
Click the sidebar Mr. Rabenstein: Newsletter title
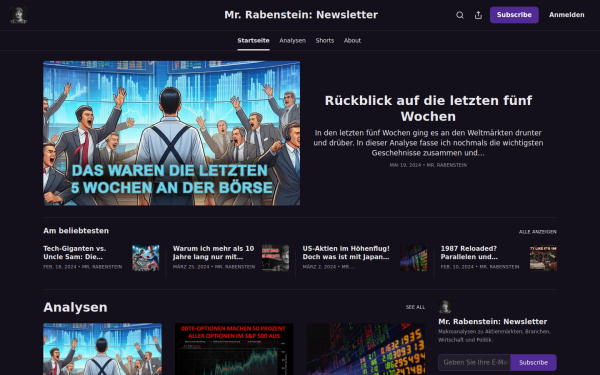pyautogui.click(x=492, y=322)
